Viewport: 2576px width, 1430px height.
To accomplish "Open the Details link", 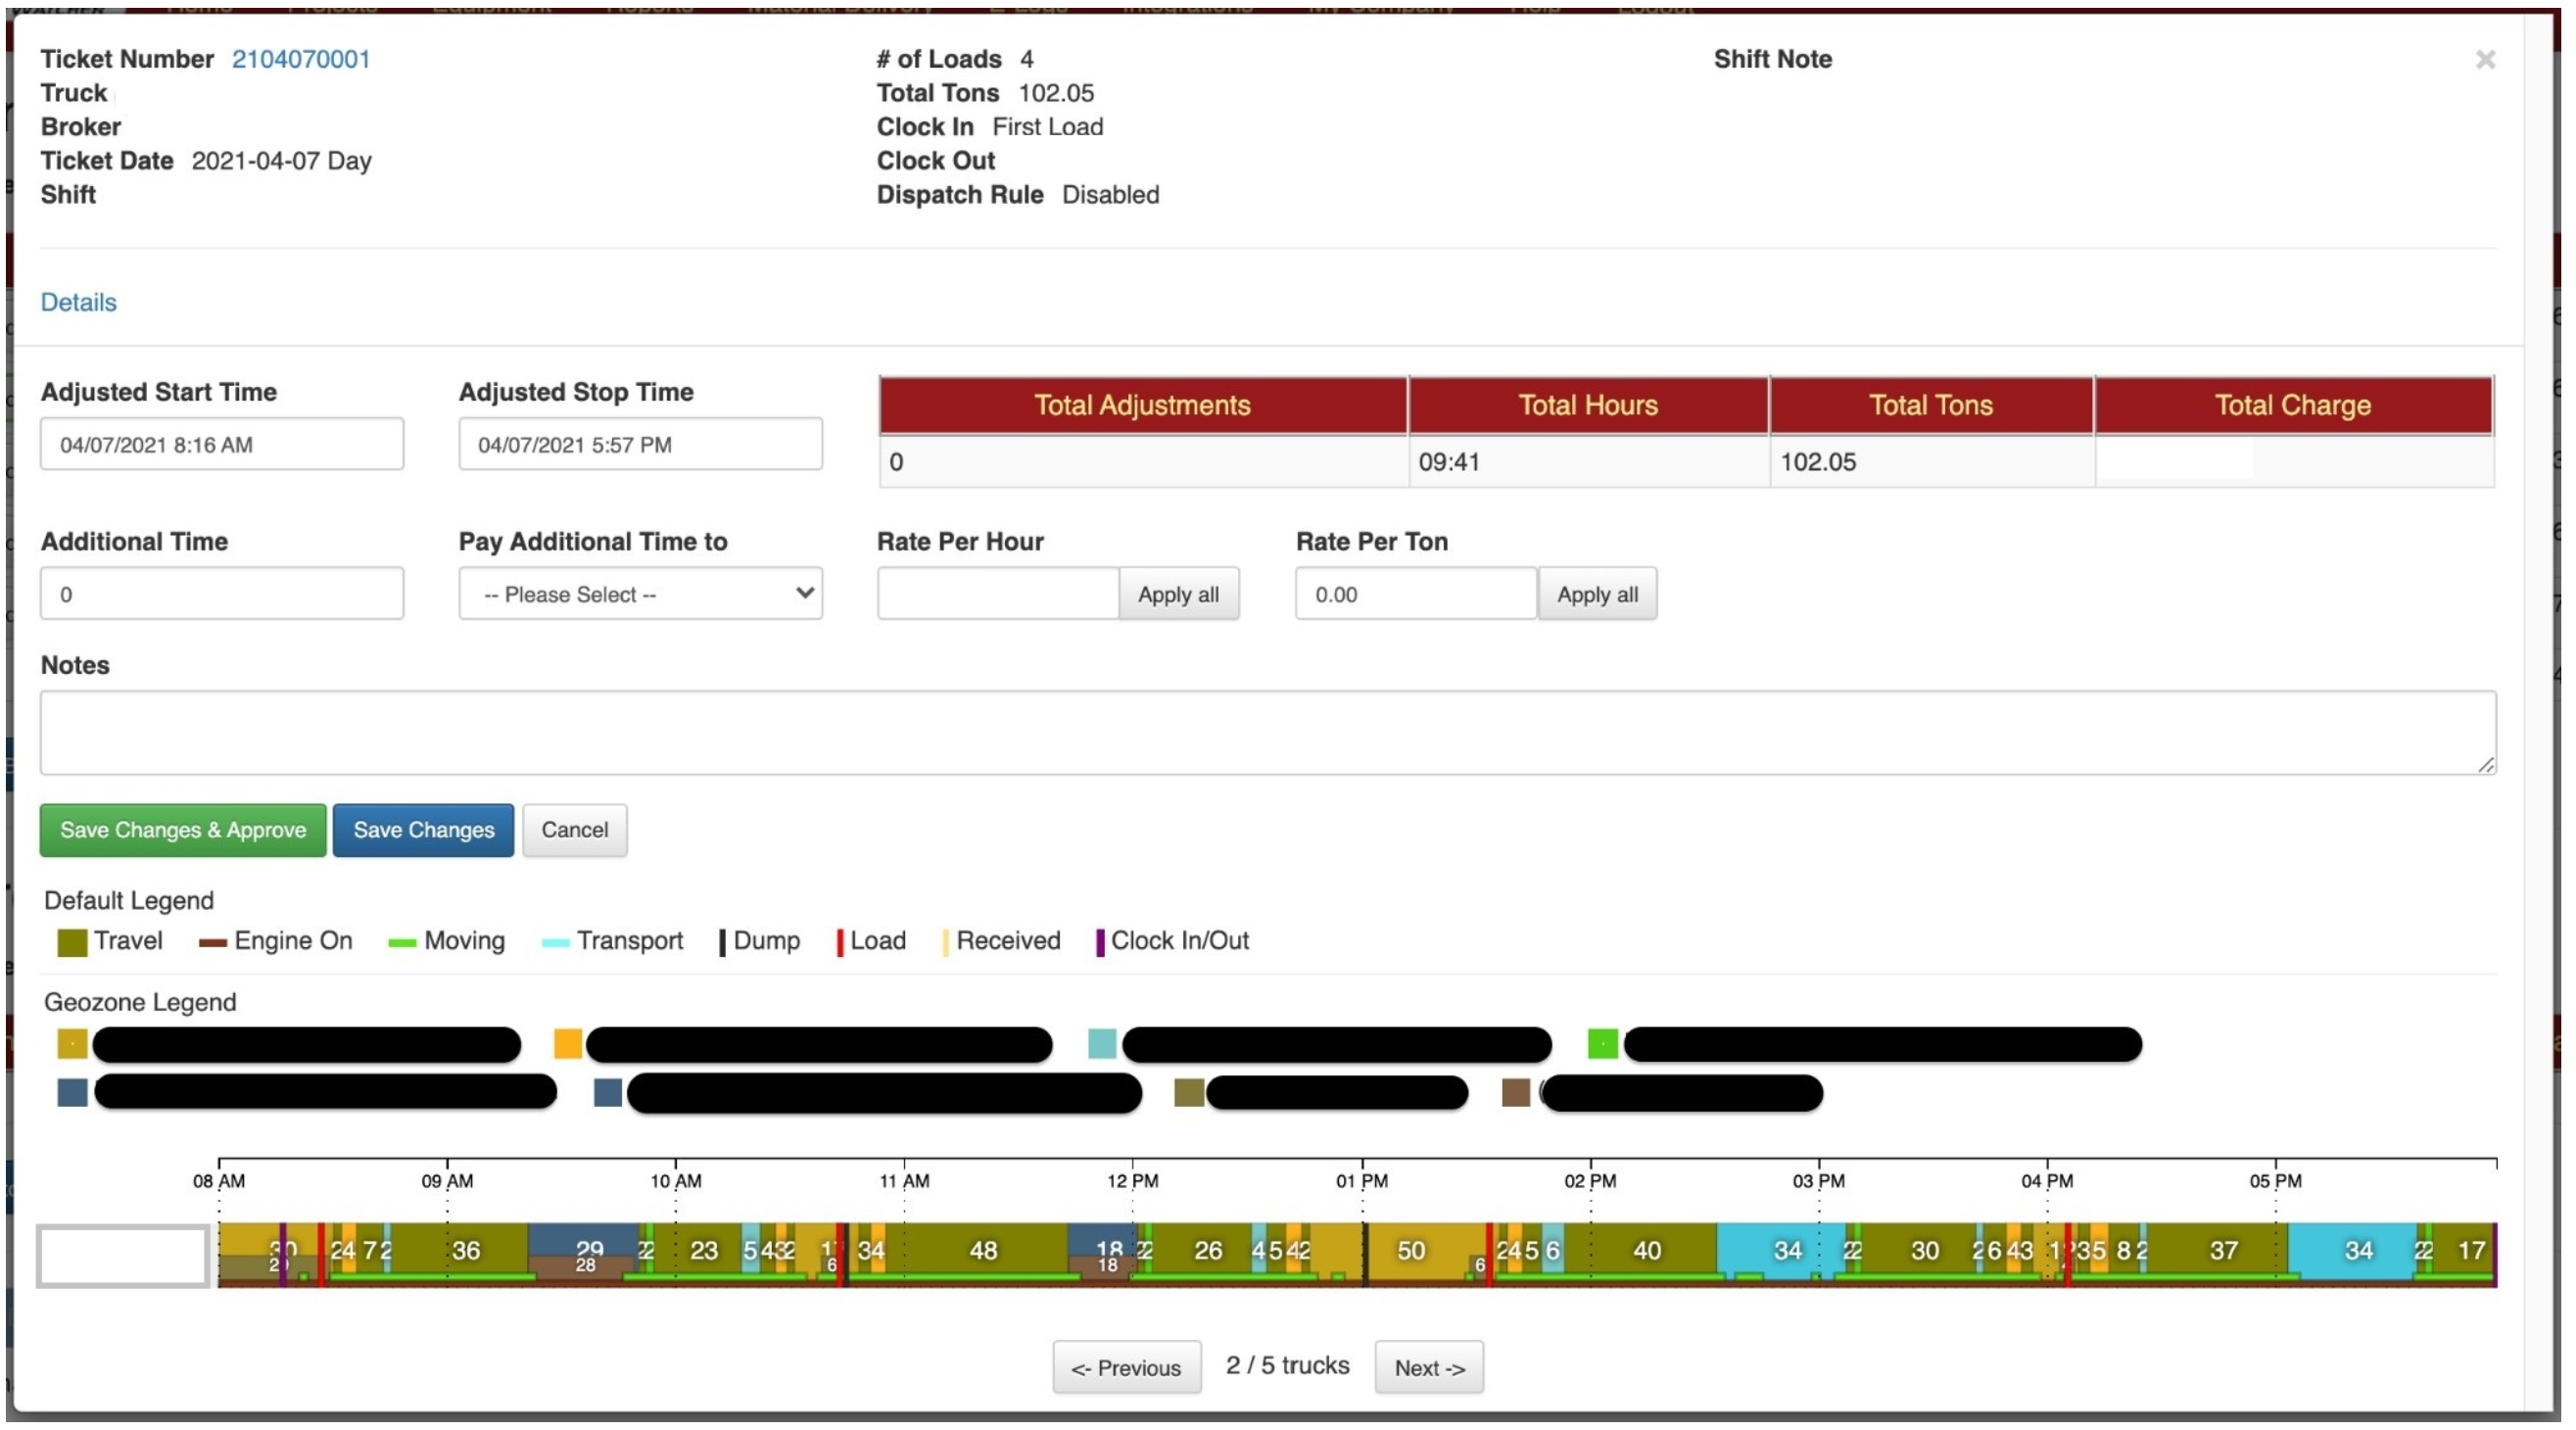I will (78, 302).
